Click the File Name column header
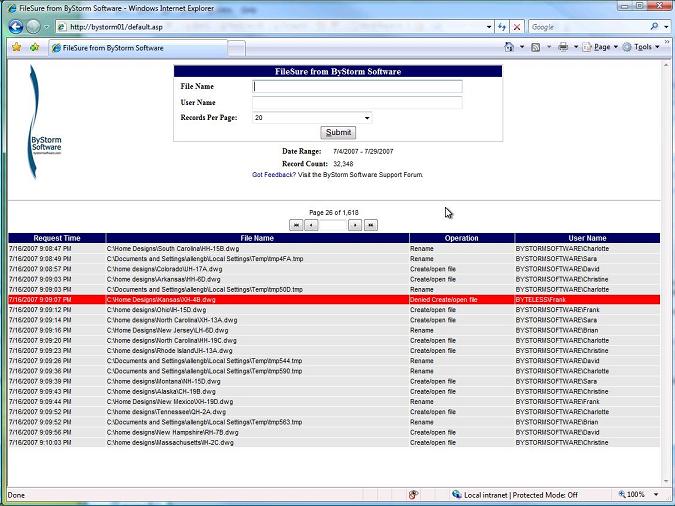The image size is (675, 506). [x=257, y=238]
